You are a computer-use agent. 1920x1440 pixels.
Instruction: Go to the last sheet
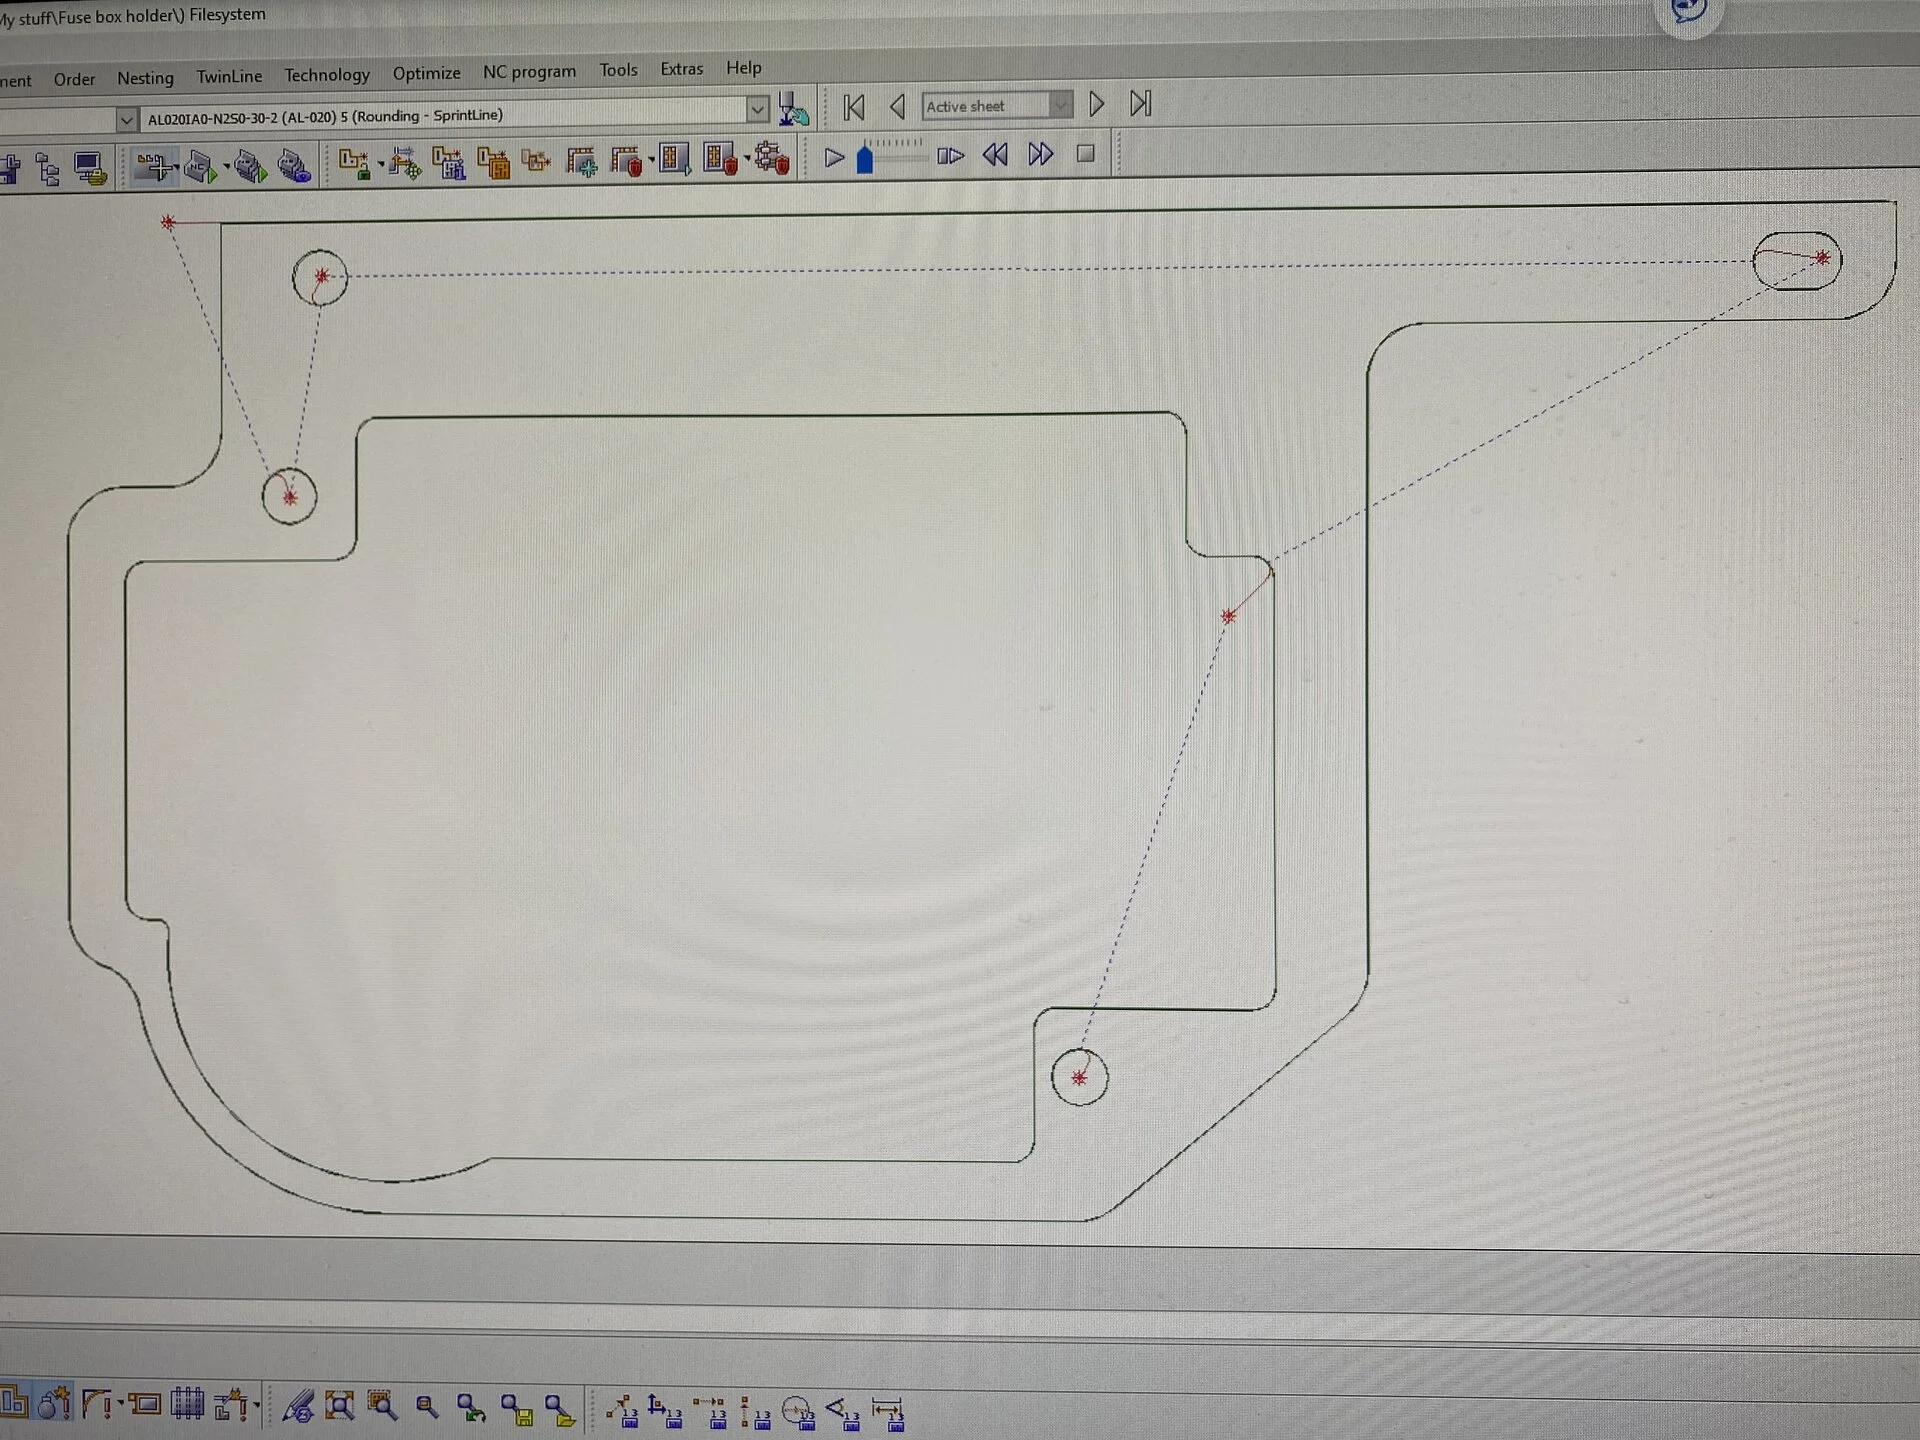1140,103
